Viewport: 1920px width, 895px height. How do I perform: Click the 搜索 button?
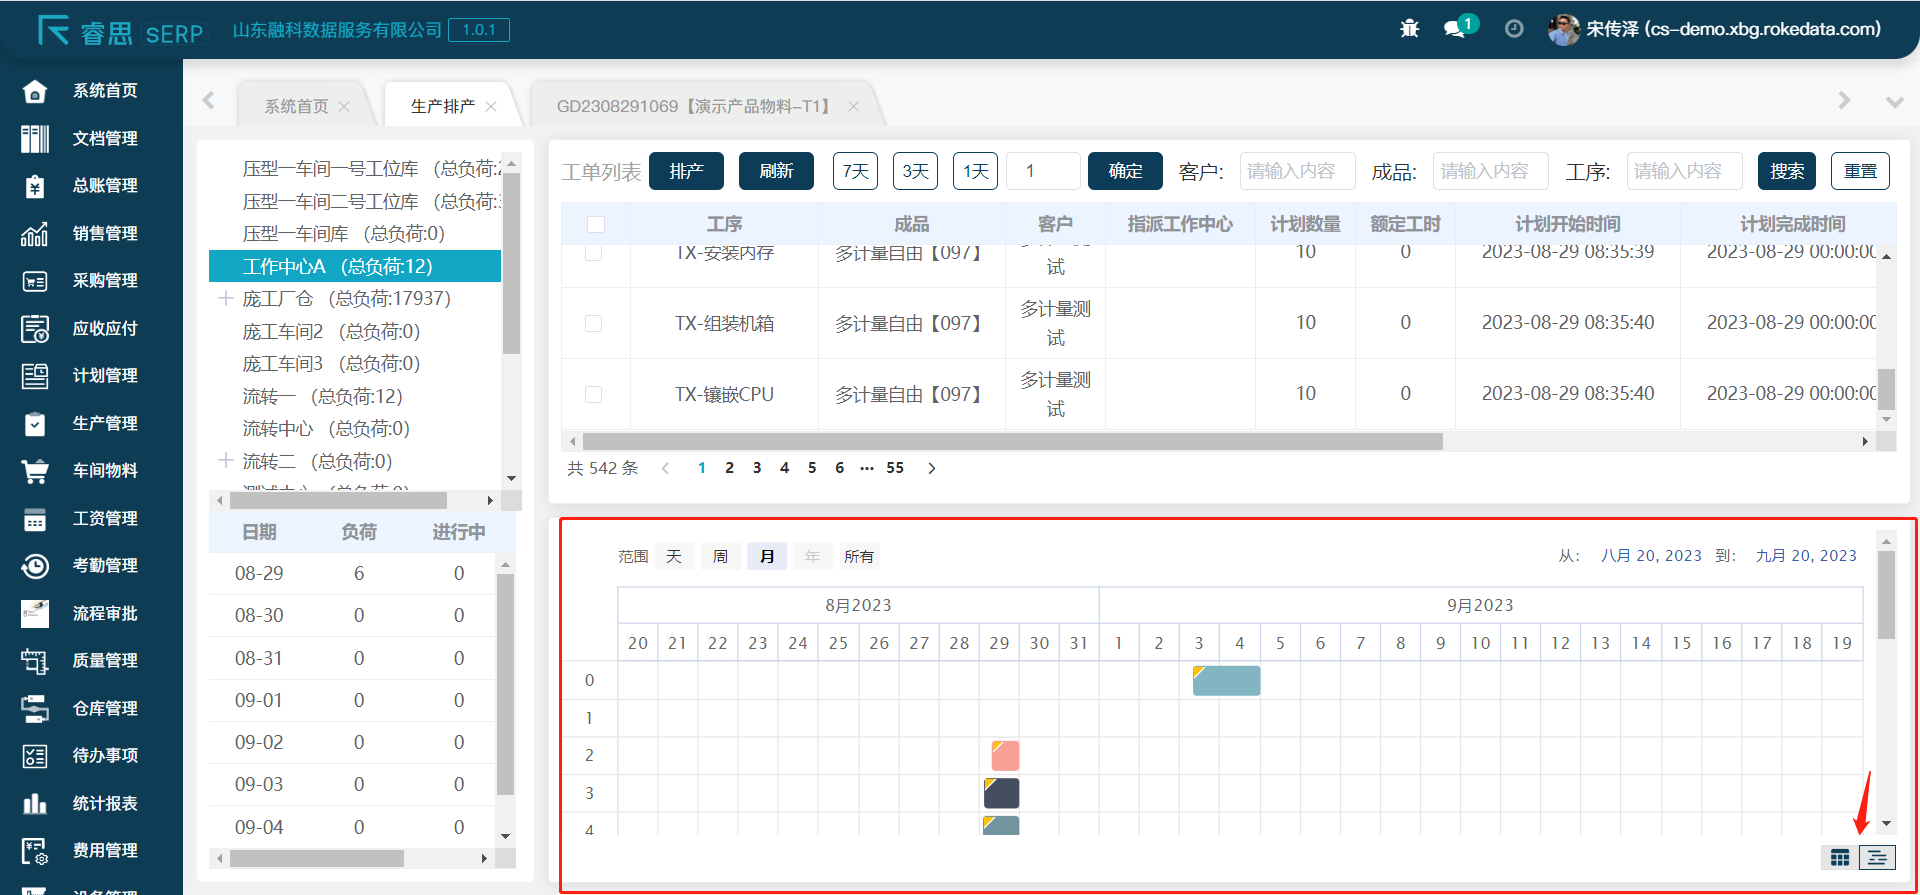click(x=1786, y=171)
